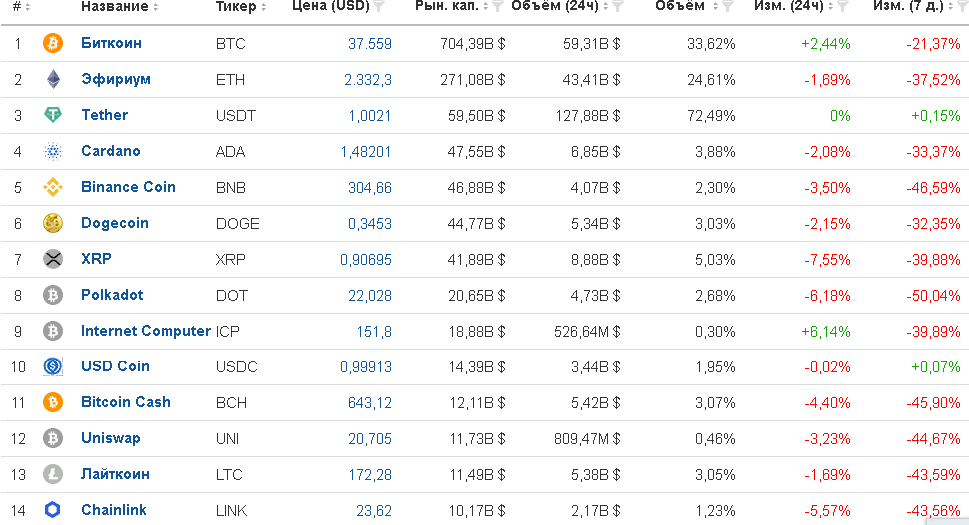Open the Tether link

[x=104, y=115]
